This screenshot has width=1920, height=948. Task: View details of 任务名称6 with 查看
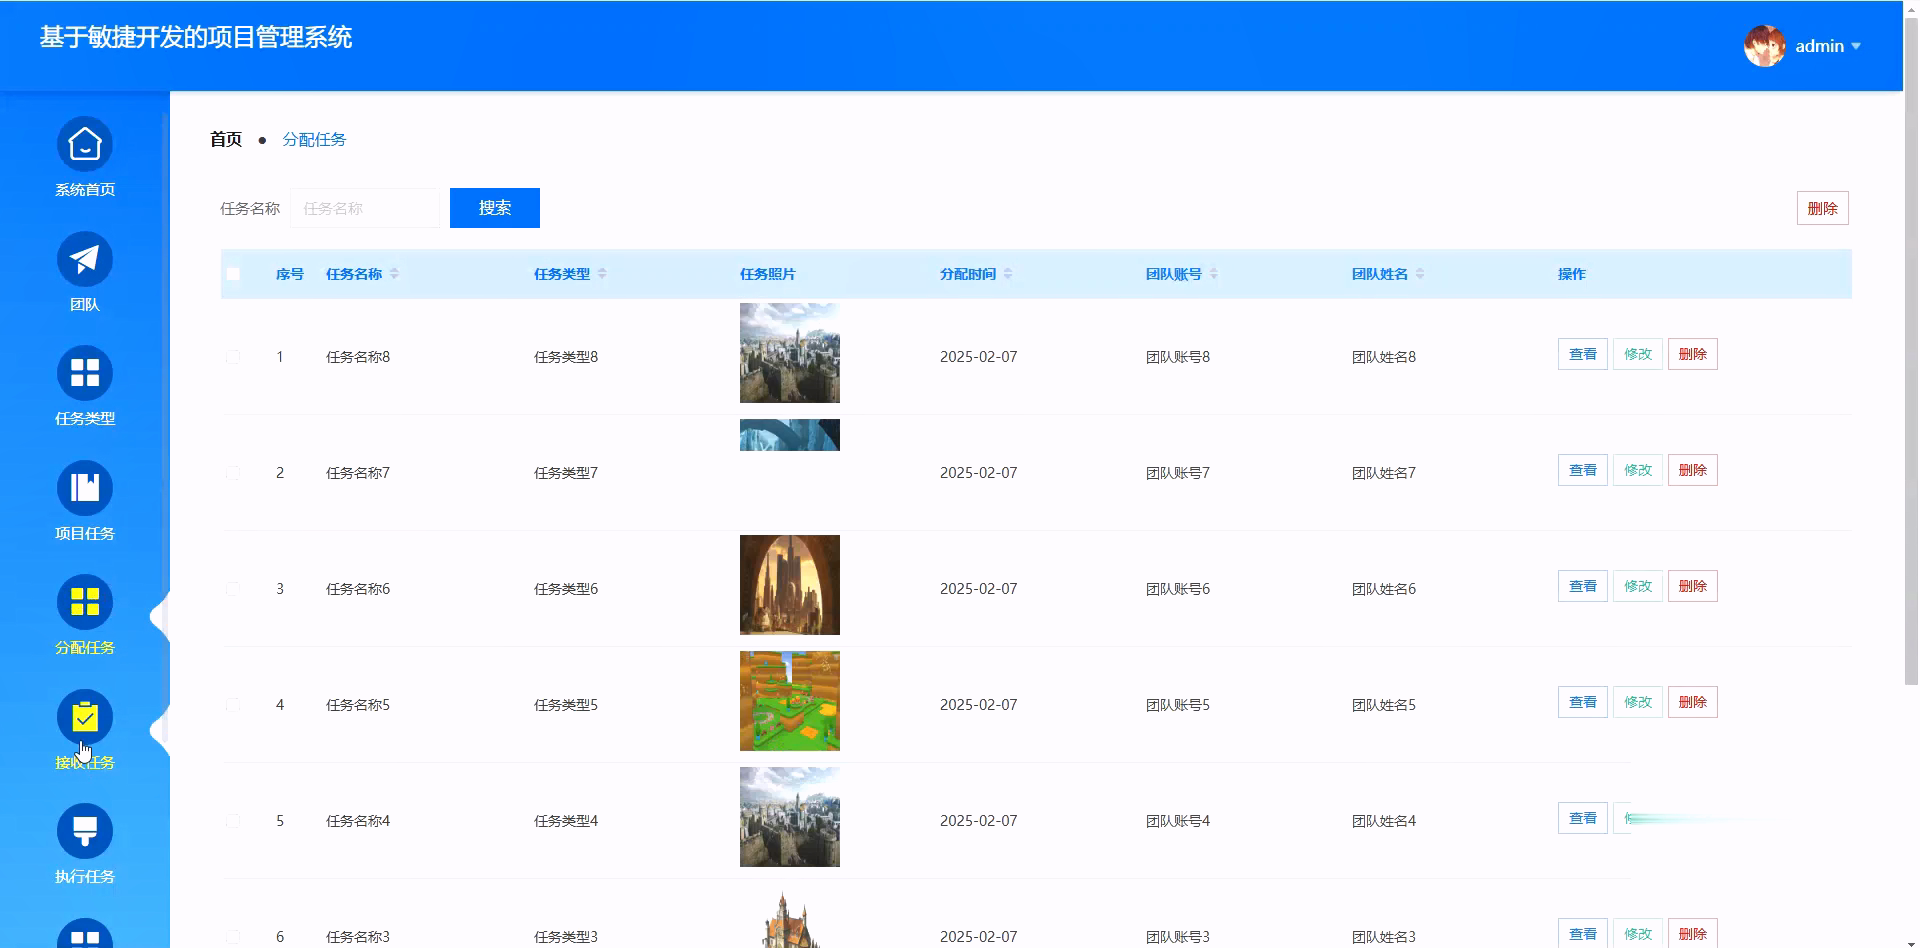point(1583,586)
